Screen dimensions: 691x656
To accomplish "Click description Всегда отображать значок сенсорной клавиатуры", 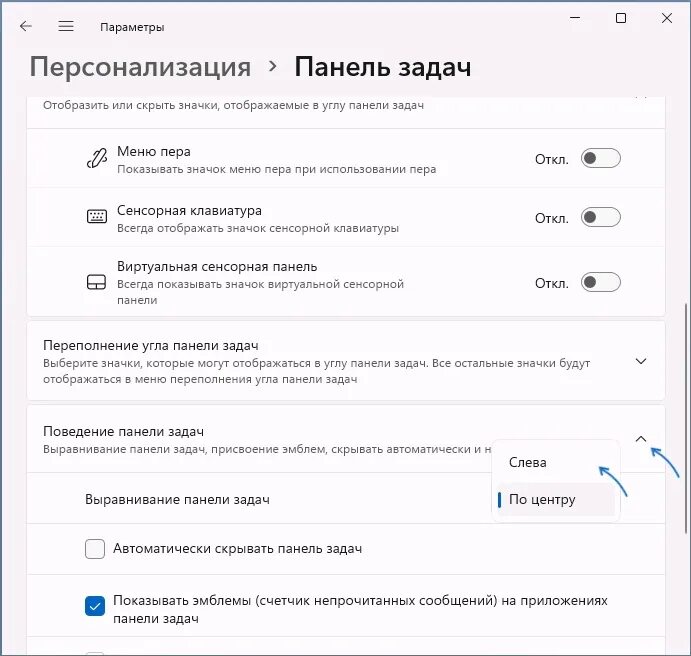I will pyautogui.click(x=258, y=228).
